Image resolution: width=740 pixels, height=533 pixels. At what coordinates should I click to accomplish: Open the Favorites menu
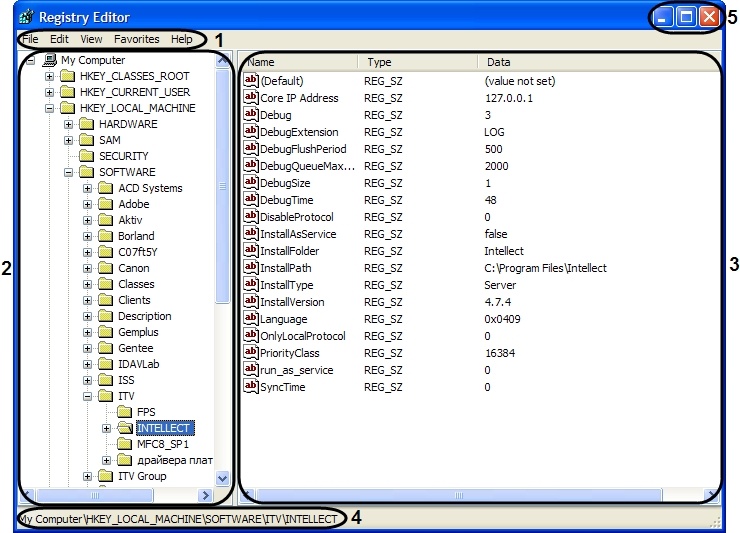click(137, 39)
